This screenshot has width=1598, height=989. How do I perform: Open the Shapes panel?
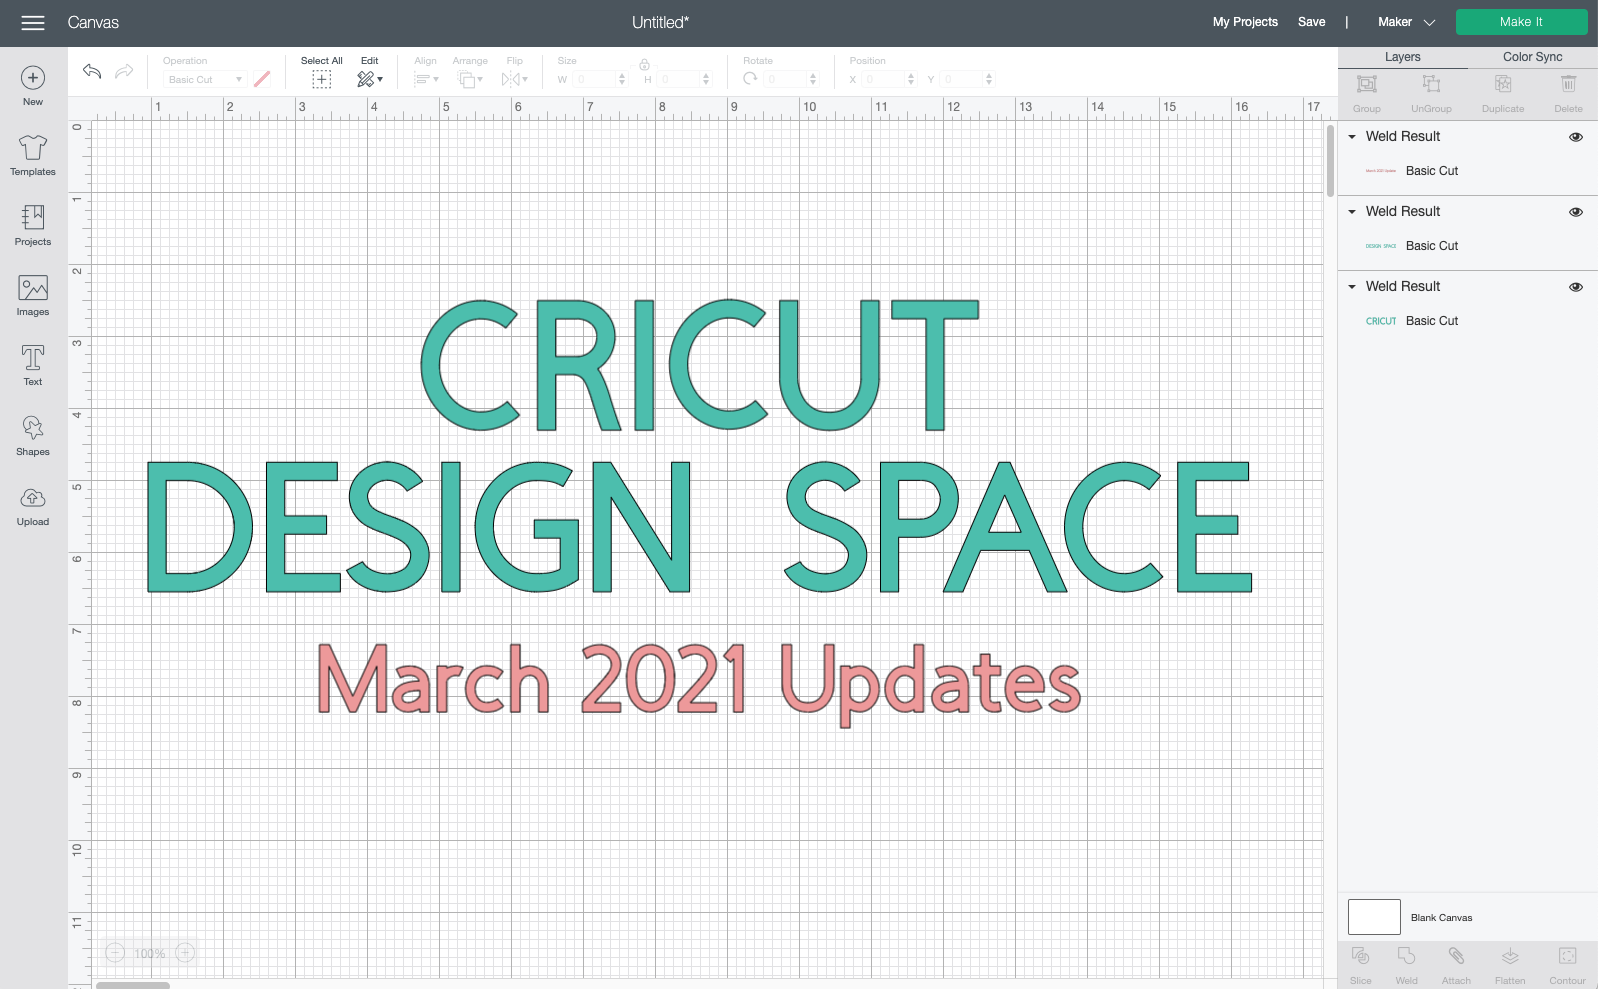click(x=33, y=436)
